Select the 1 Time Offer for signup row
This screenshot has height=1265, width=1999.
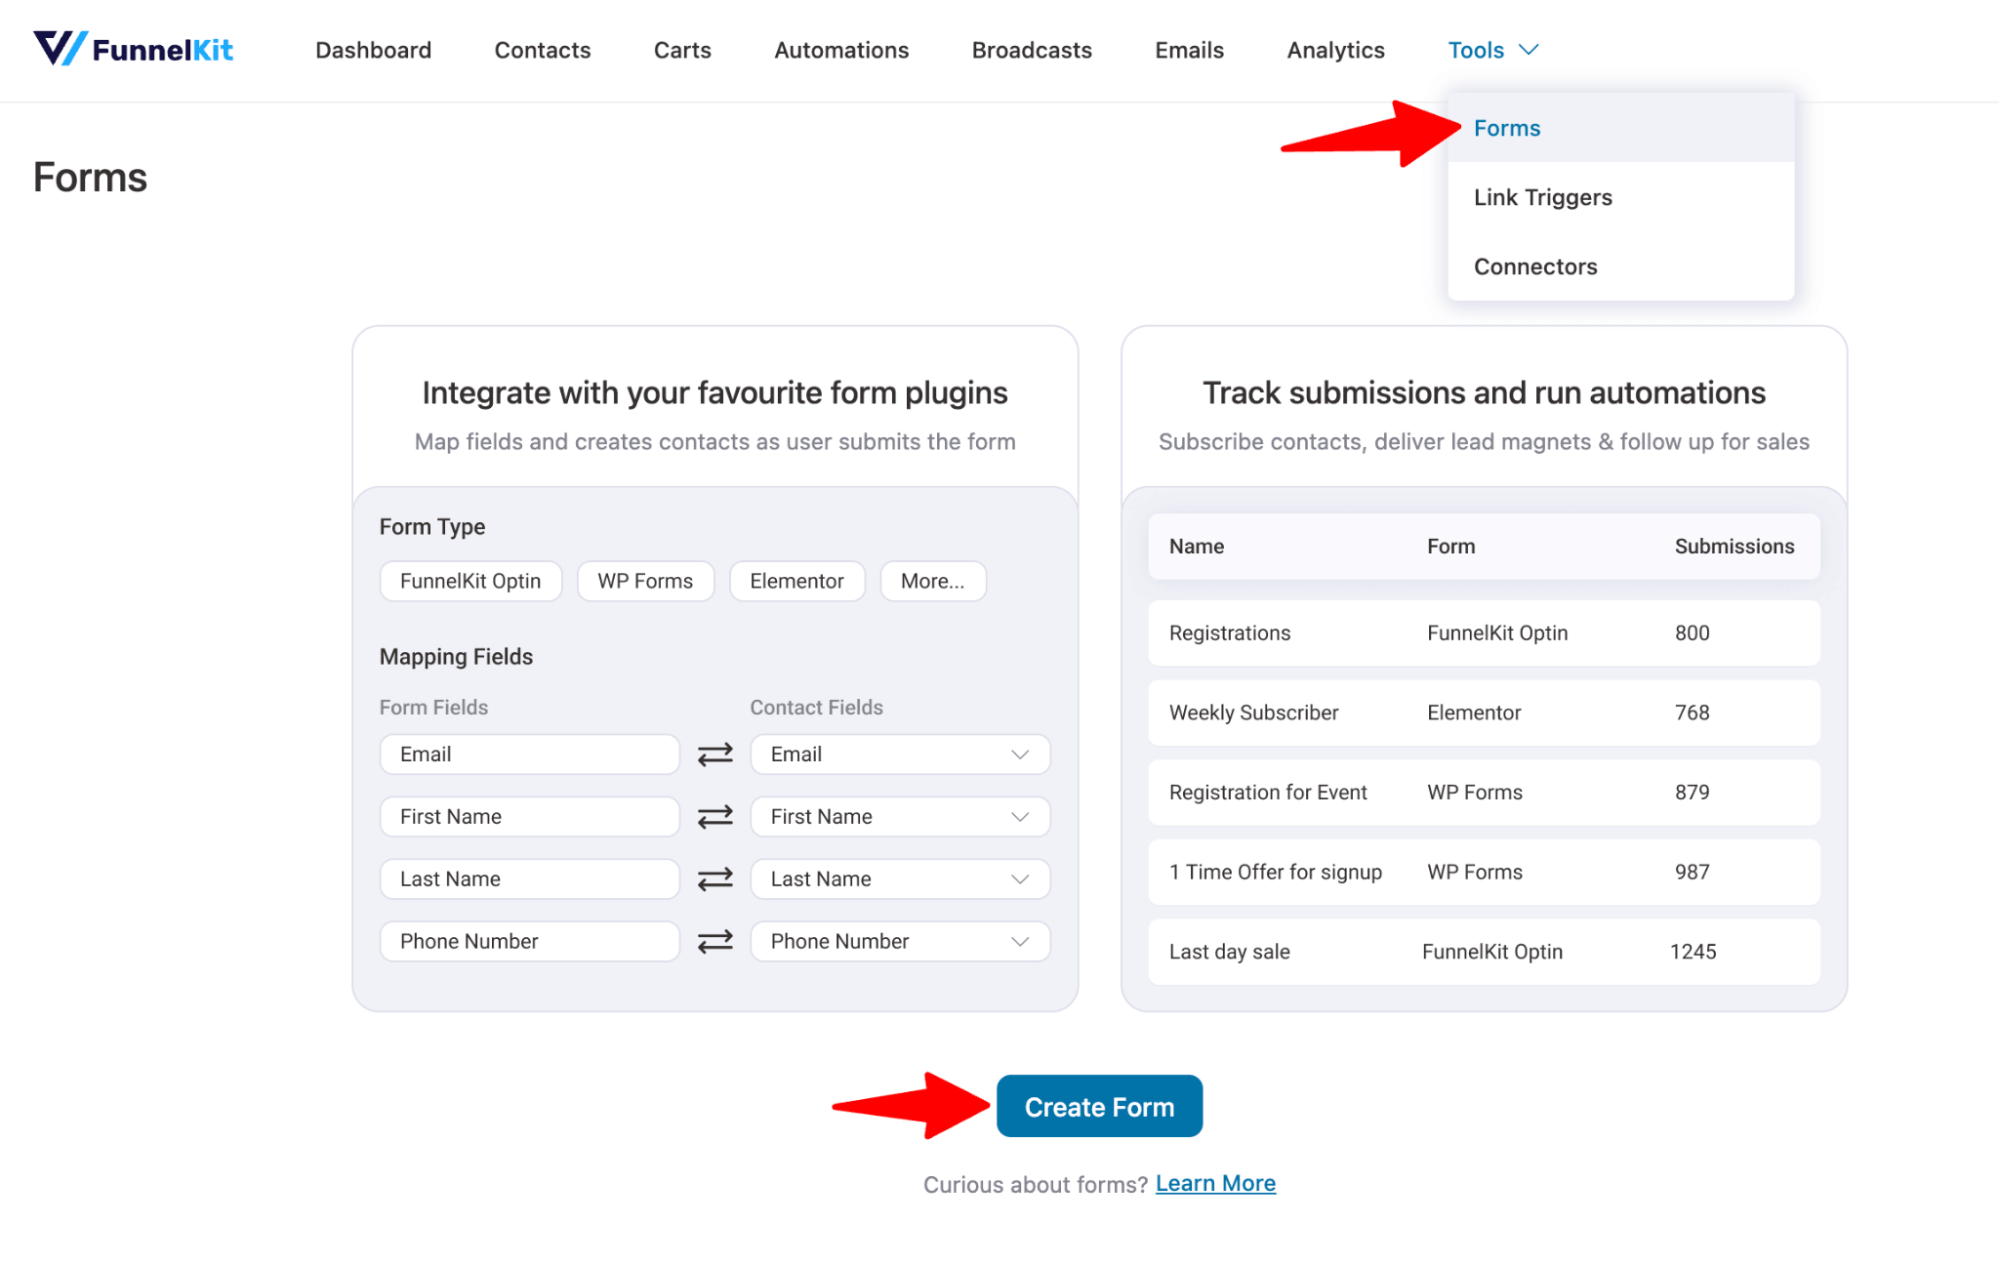[1484, 872]
